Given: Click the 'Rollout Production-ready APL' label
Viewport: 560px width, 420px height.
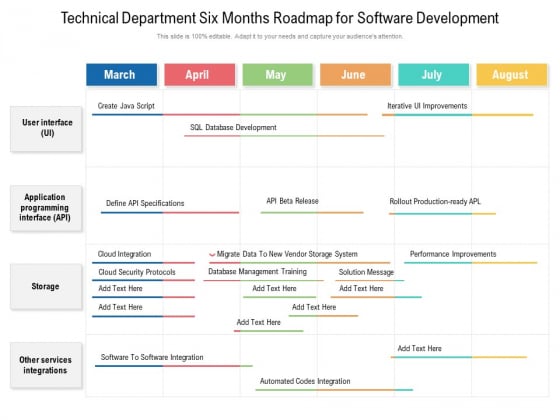Looking at the screenshot, I should 435,201.
